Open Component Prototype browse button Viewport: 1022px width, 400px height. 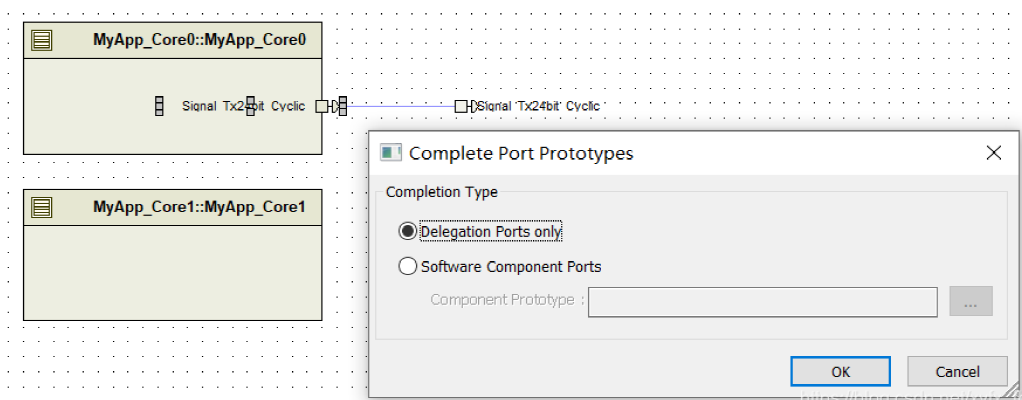(971, 302)
